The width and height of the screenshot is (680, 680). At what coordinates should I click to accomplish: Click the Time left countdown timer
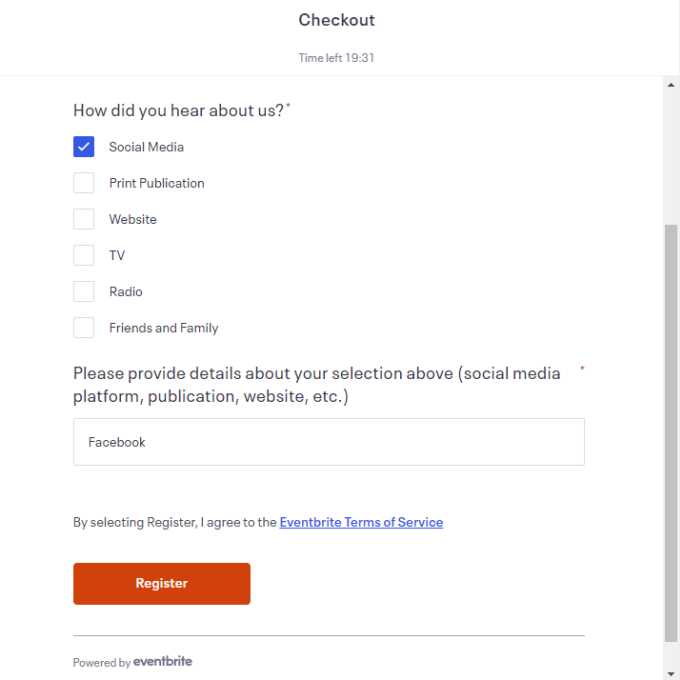point(337,58)
